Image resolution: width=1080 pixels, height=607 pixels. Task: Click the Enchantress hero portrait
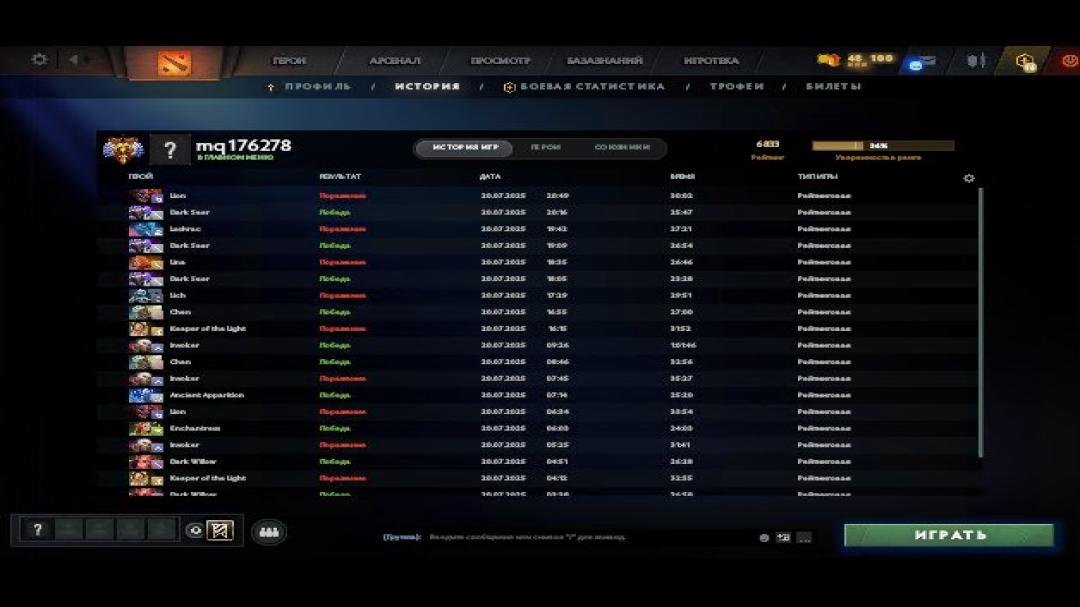tap(146, 428)
